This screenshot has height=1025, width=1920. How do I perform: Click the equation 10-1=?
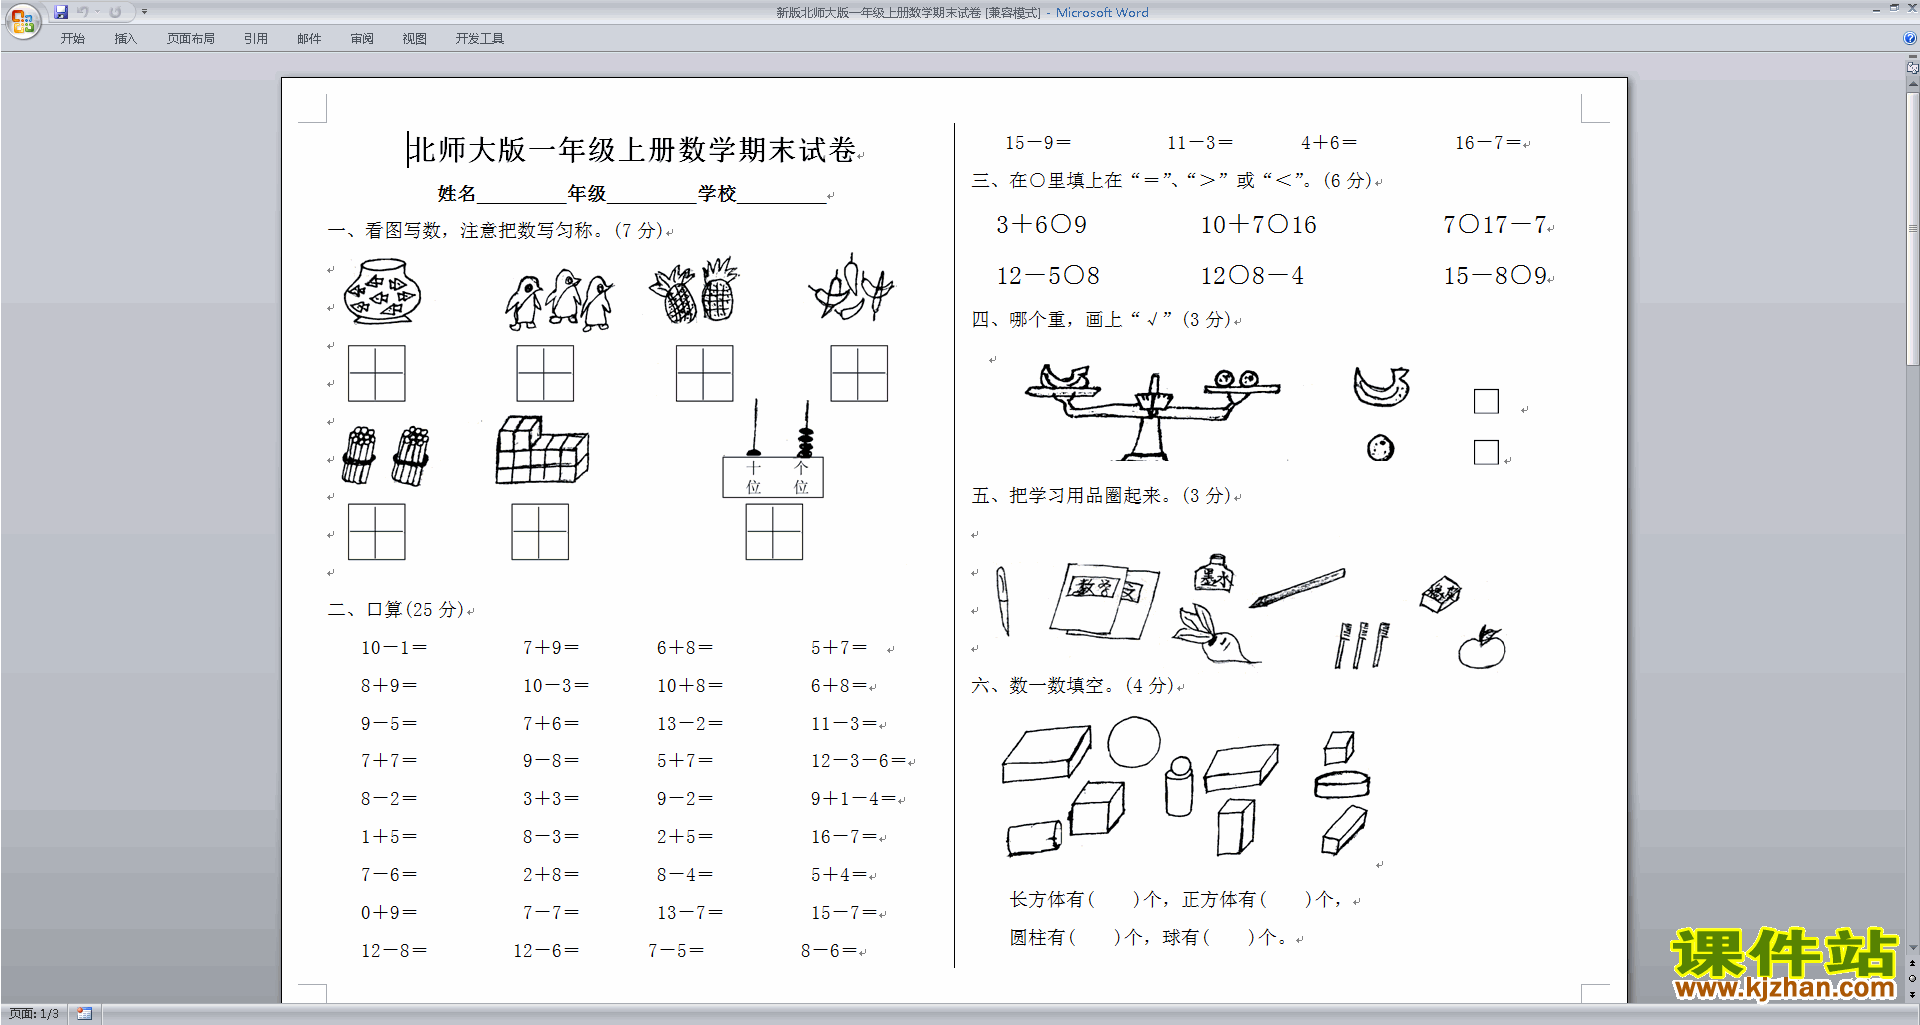click(394, 648)
